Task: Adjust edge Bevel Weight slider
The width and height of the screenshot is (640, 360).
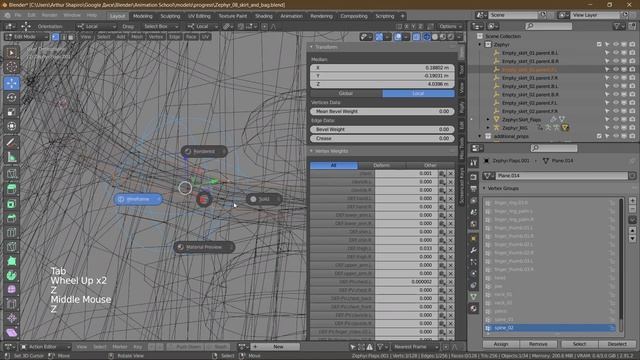Action: click(382, 129)
